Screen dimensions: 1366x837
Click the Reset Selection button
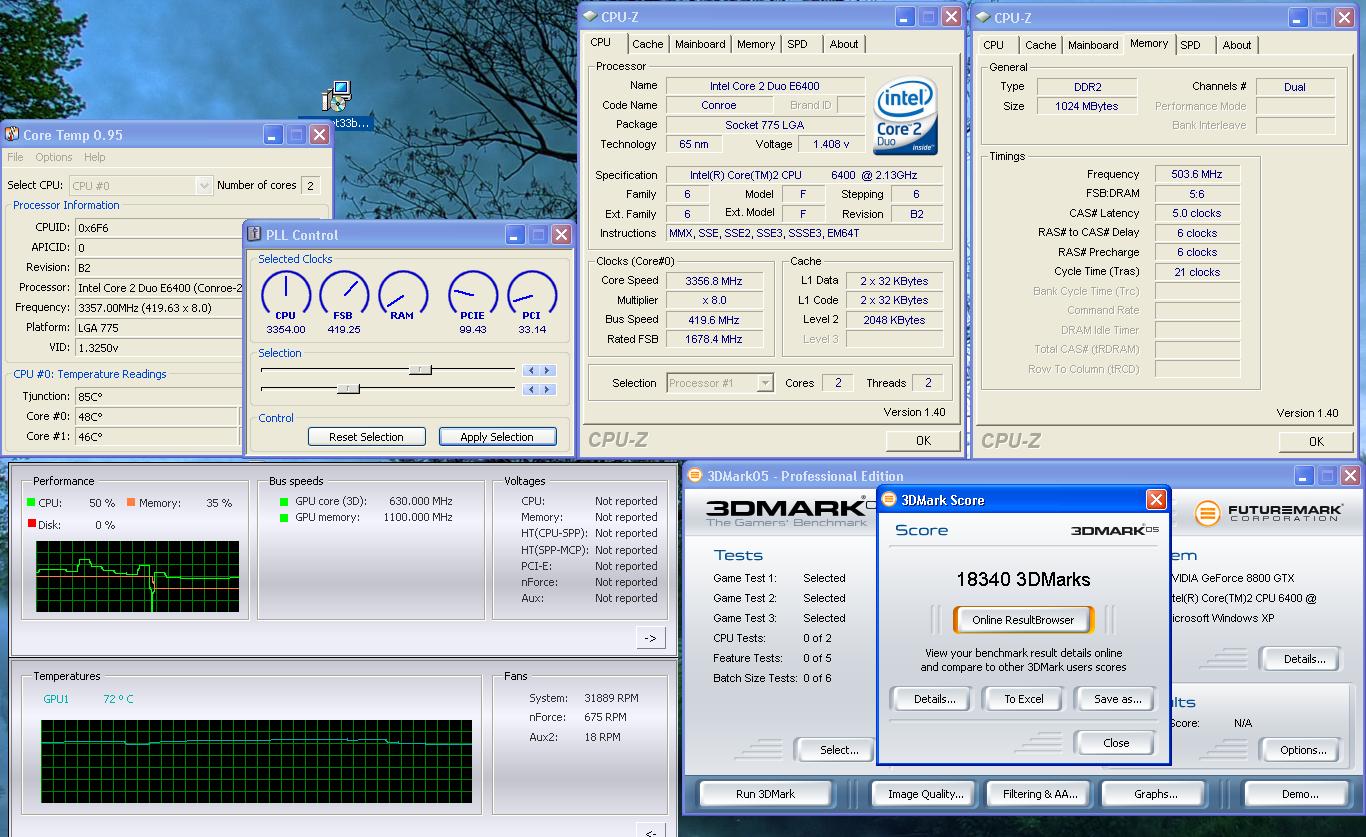point(366,437)
